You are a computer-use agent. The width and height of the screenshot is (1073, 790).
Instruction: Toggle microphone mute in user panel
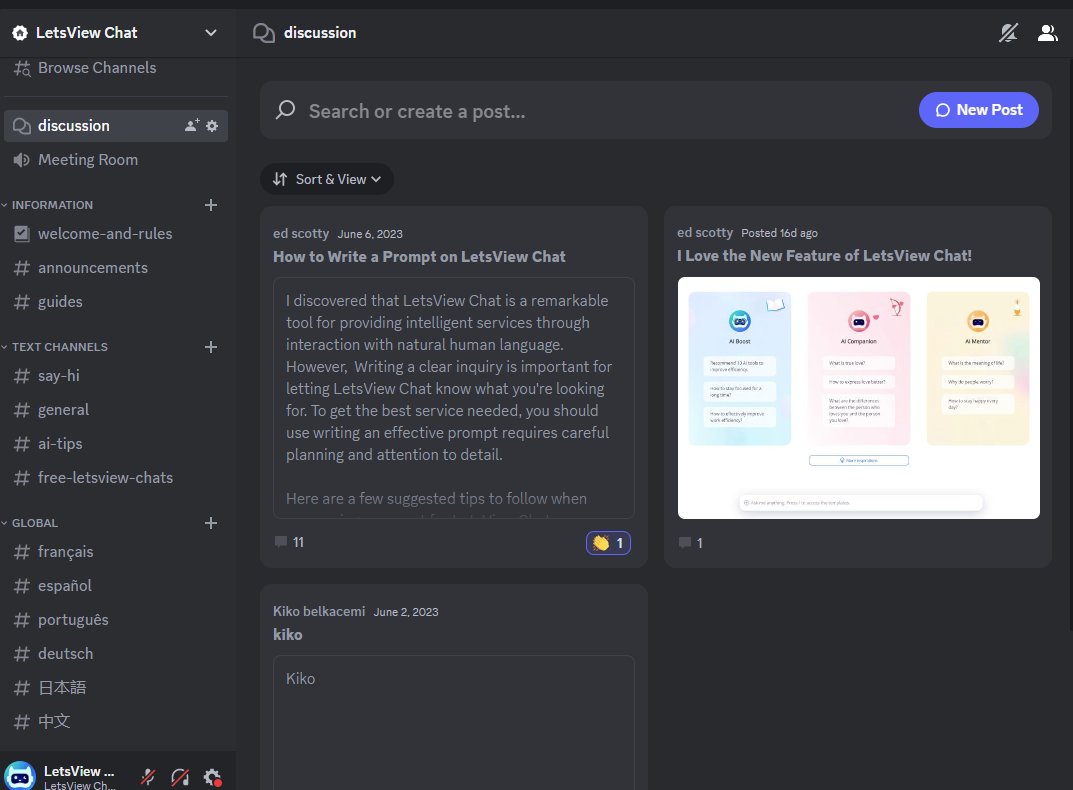[x=148, y=777]
